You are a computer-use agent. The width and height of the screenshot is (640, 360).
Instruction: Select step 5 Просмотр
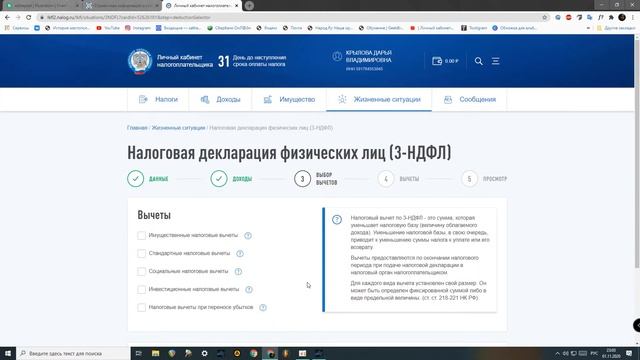484,179
